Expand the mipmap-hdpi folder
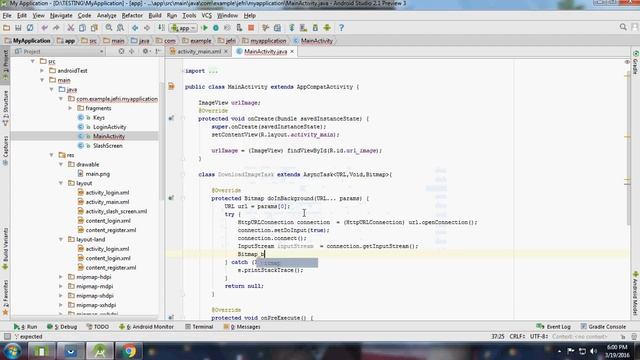The height and width of the screenshot is (360, 640). tap(61, 277)
